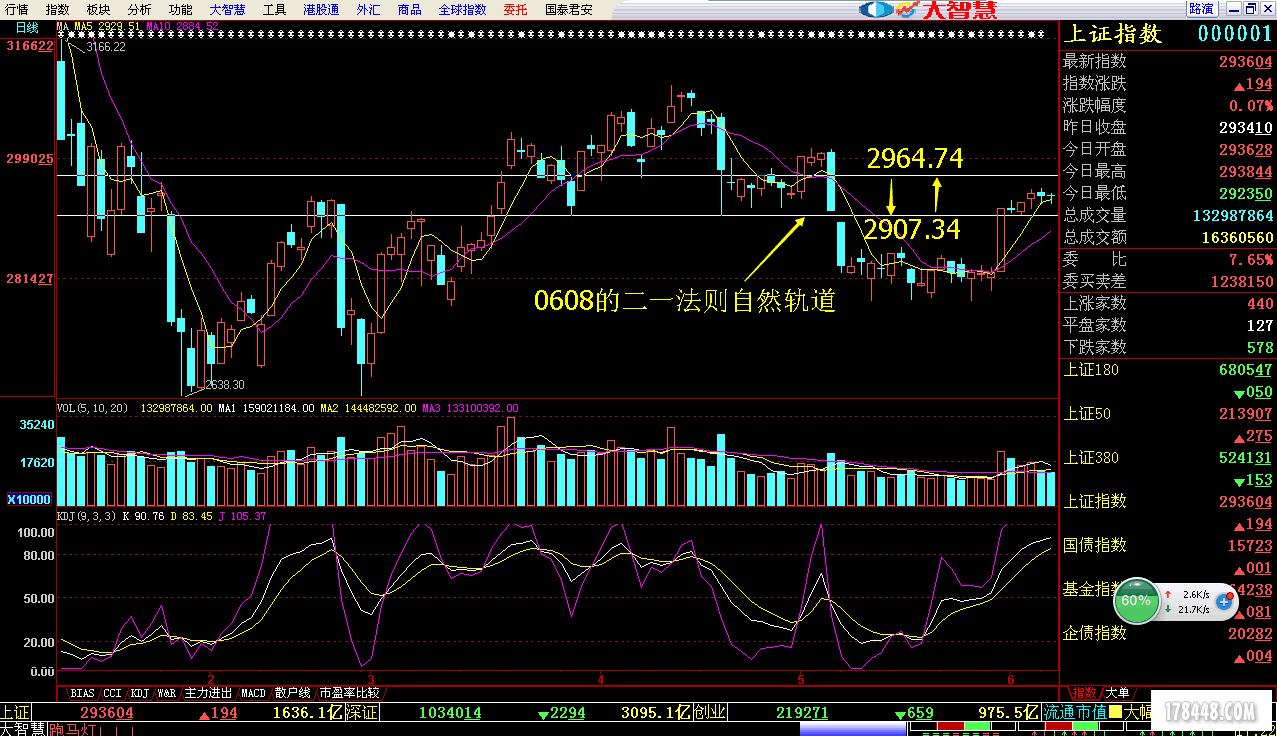
Task: Open the 港股通 menu
Action: tap(320, 9)
